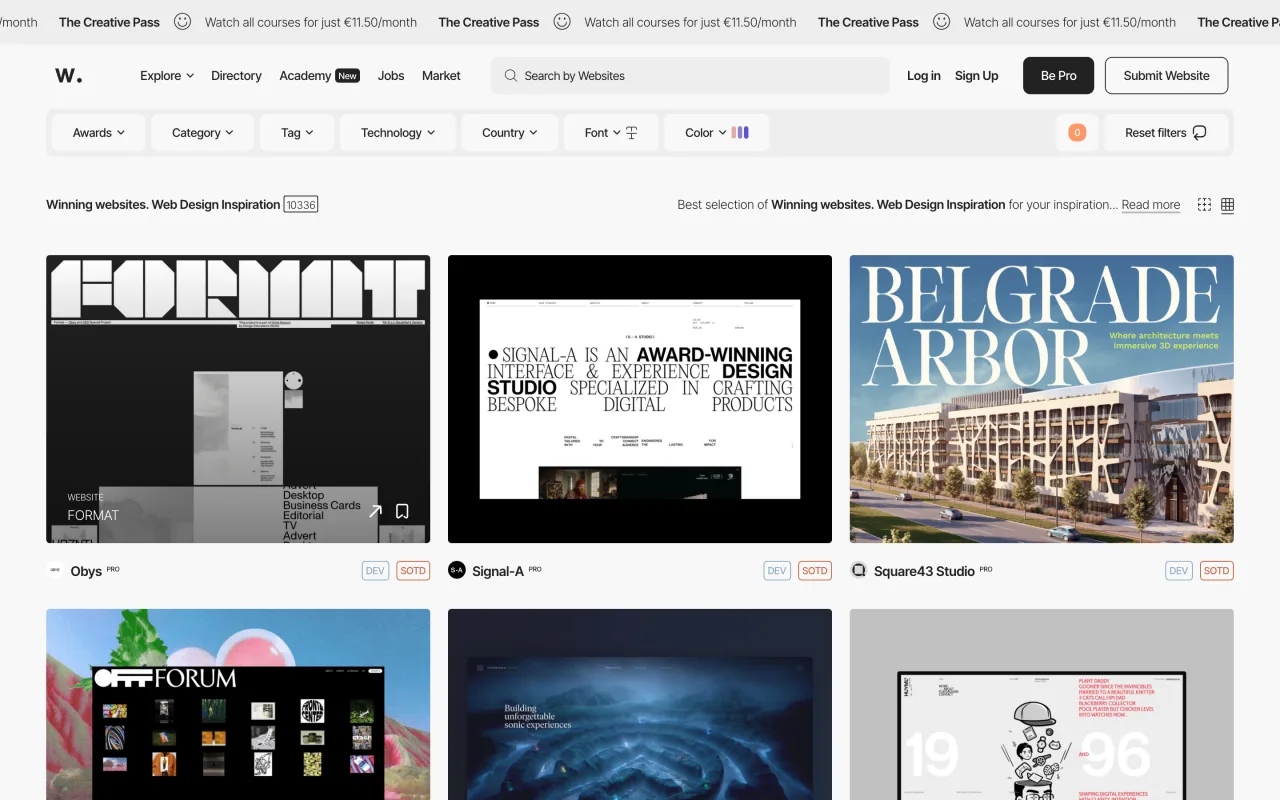Go to the Directory page

[x=236, y=75]
